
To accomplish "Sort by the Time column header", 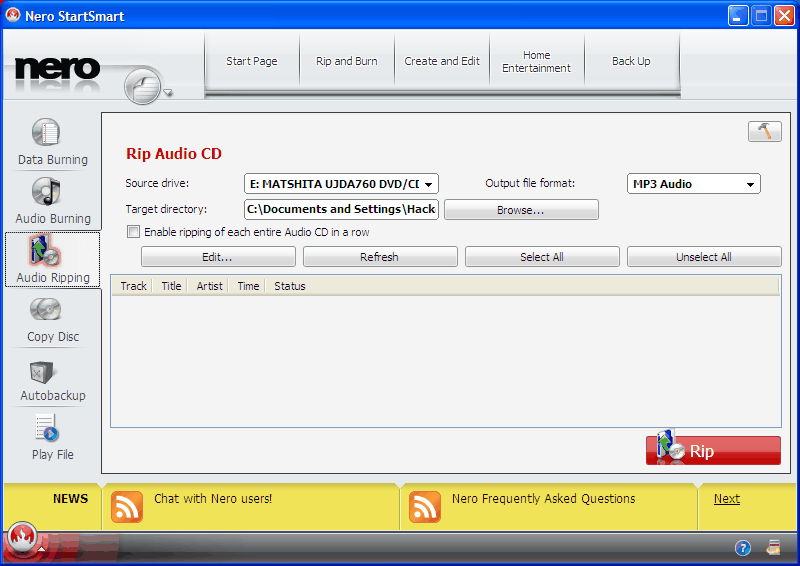I will pyautogui.click(x=247, y=286).
